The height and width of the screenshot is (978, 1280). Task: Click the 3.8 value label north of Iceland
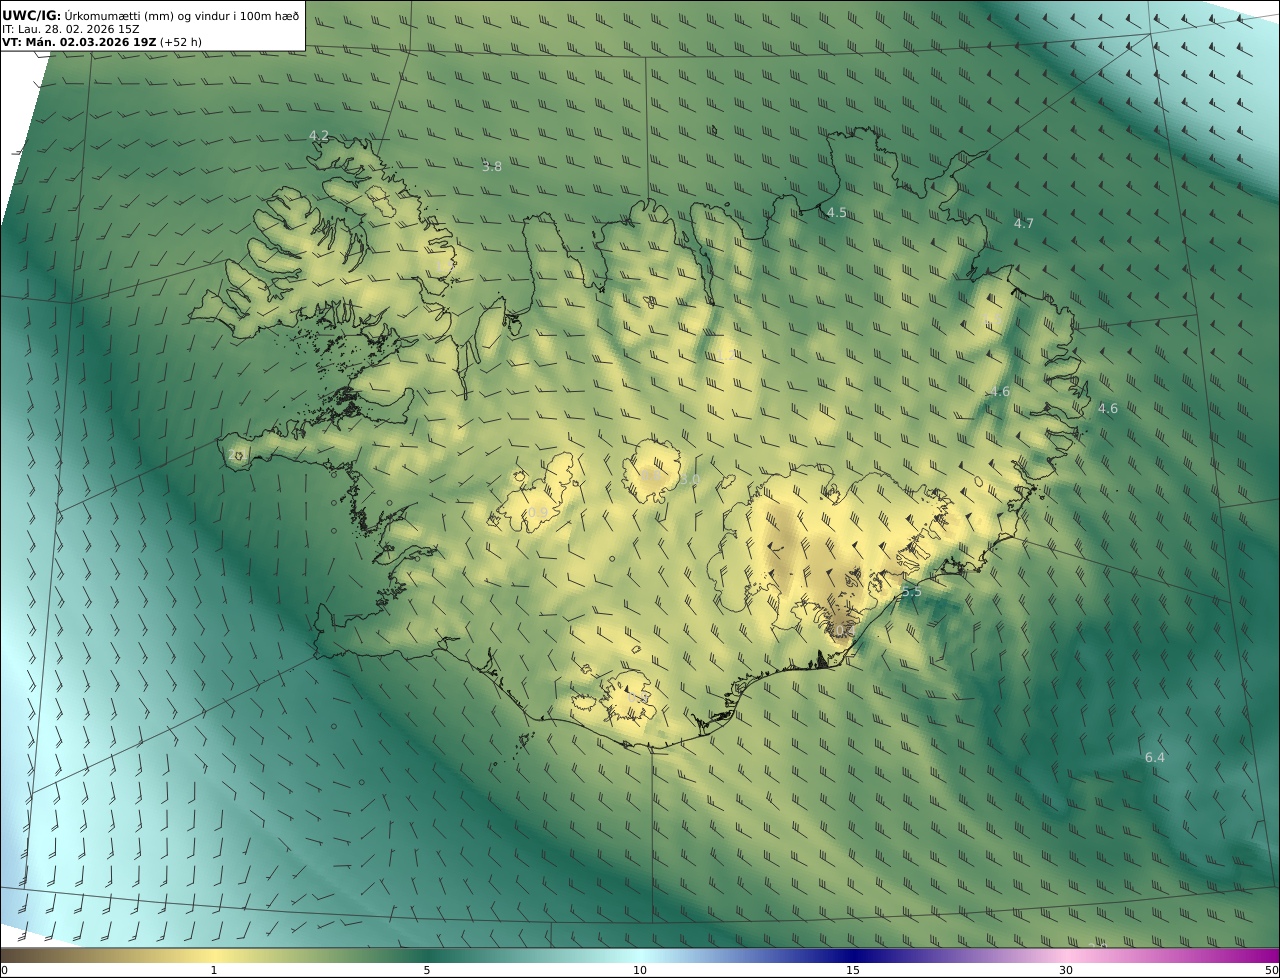[x=492, y=167]
